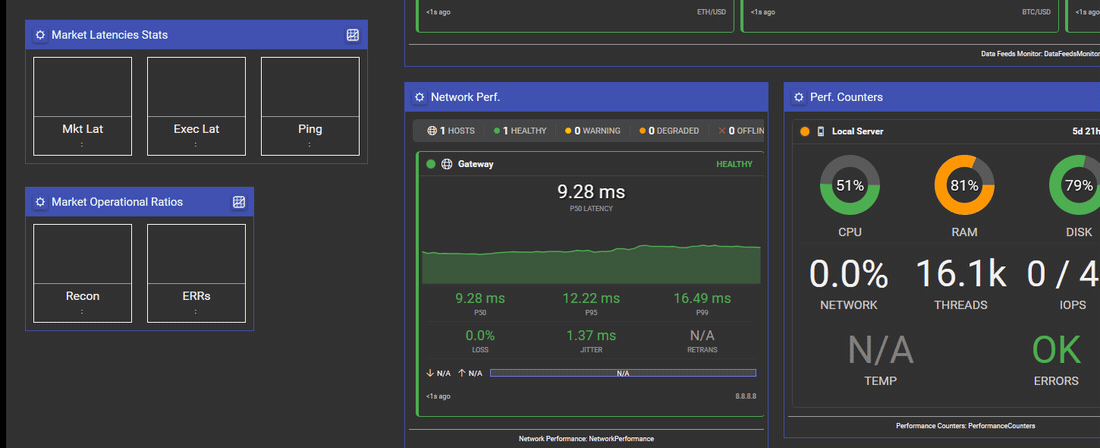Image resolution: width=1100 pixels, height=448 pixels.
Task: Filter by 1 HEALTHY hosts
Action: point(520,130)
